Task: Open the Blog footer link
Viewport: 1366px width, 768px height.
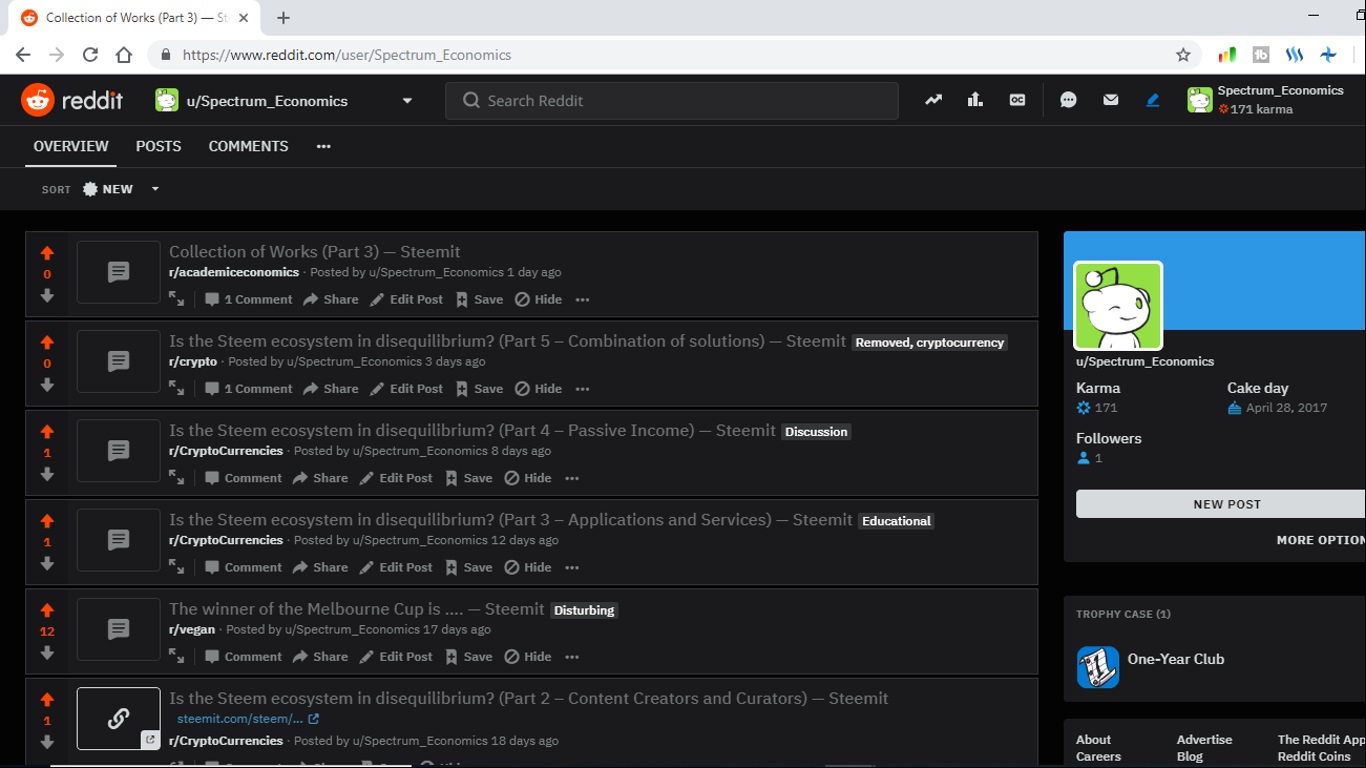Action: coord(1190,757)
